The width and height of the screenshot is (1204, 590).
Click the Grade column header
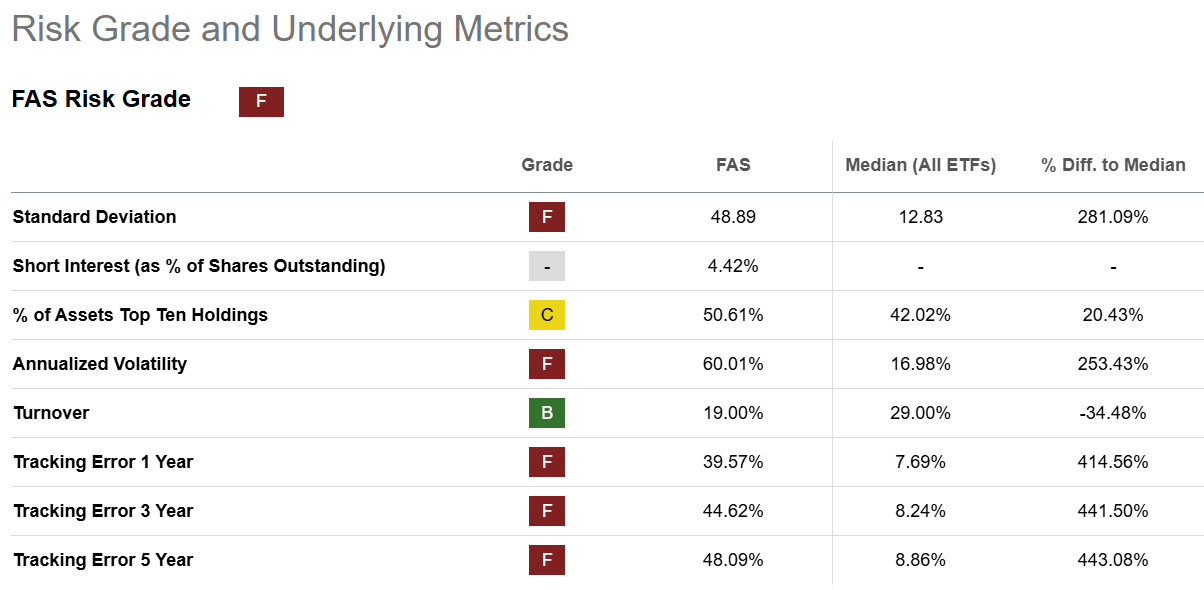coord(547,165)
